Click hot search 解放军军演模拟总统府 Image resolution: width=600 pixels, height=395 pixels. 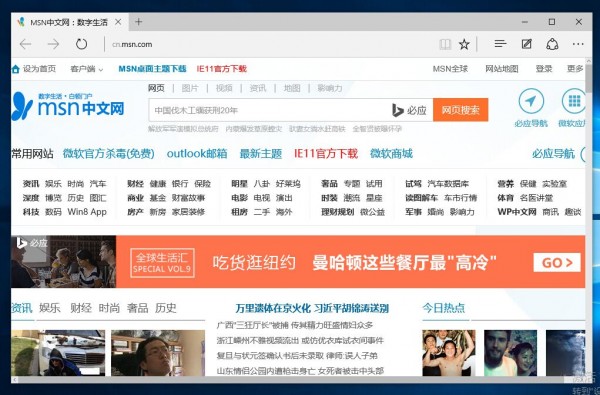[183, 129]
